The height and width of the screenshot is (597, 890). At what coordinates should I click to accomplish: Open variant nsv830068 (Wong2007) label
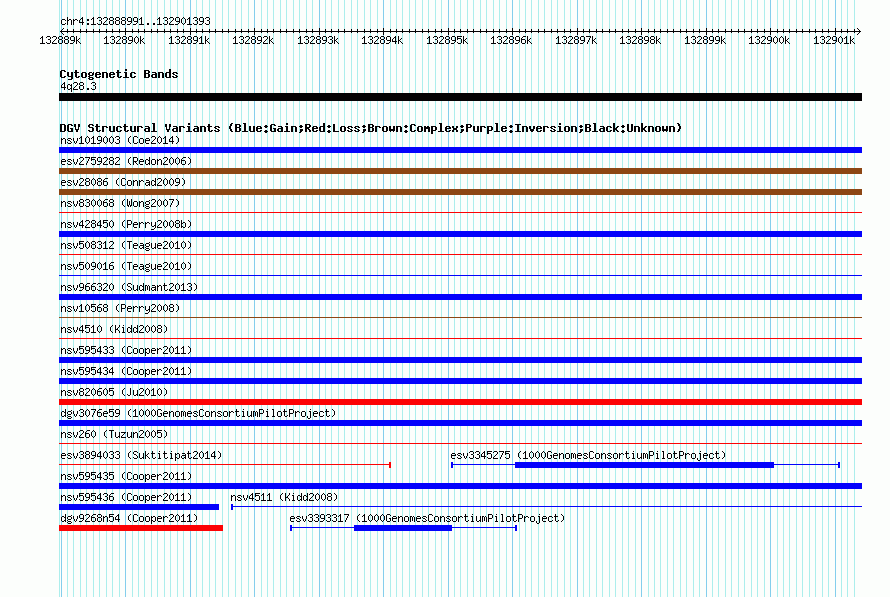click(120, 203)
